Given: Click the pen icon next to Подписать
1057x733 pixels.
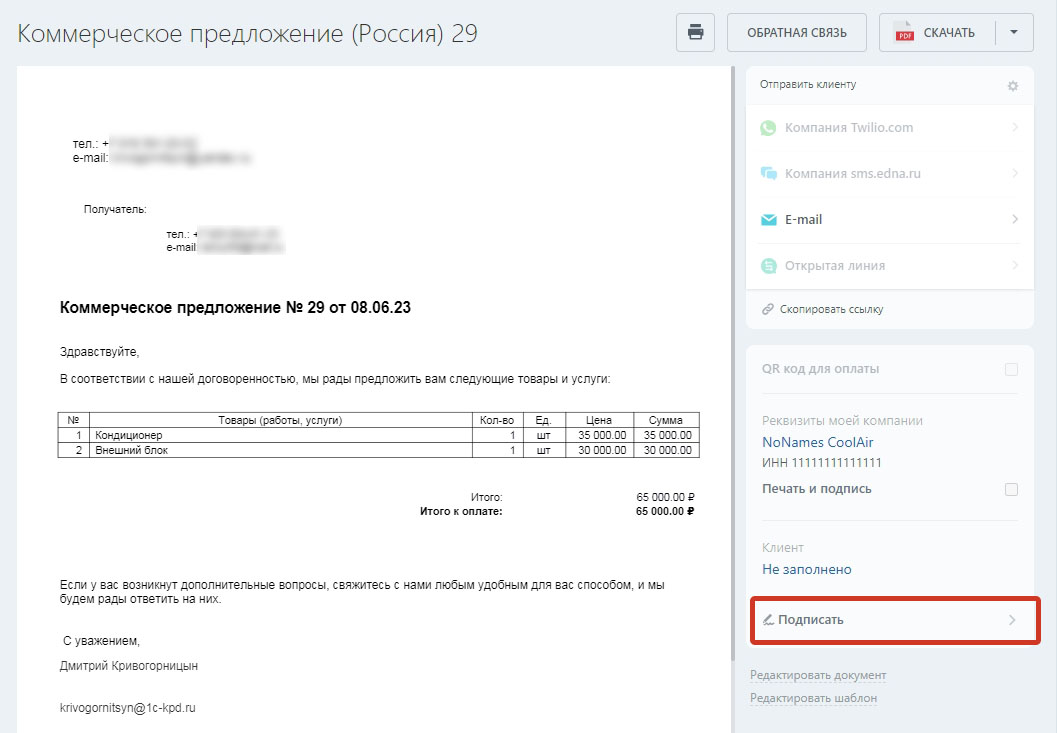Looking at the screenshot, I should tap(769, 619).
